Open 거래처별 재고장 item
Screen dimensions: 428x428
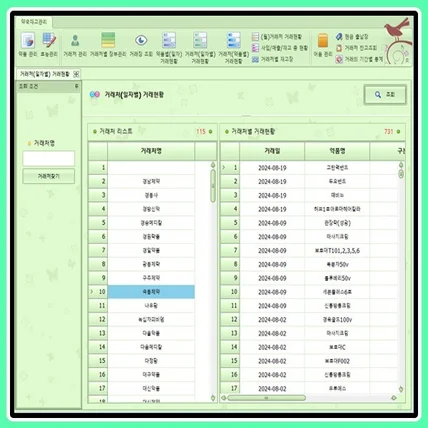tap(273, 59)
